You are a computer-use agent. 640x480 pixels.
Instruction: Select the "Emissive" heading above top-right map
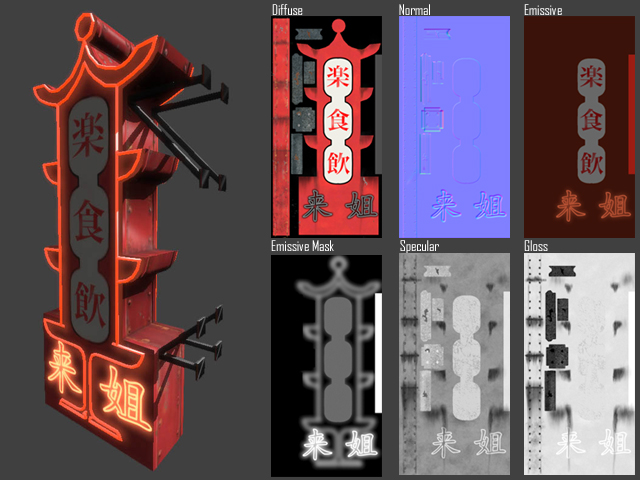click(x=544, y=10)
